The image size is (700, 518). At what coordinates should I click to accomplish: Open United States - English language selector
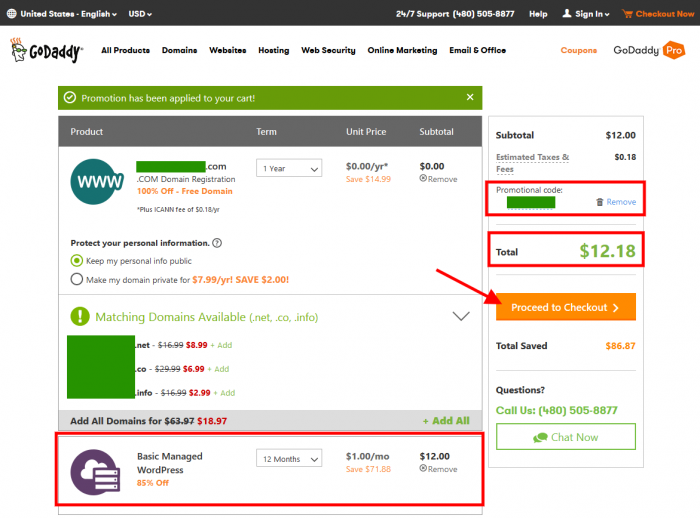(x=68, y=14)
